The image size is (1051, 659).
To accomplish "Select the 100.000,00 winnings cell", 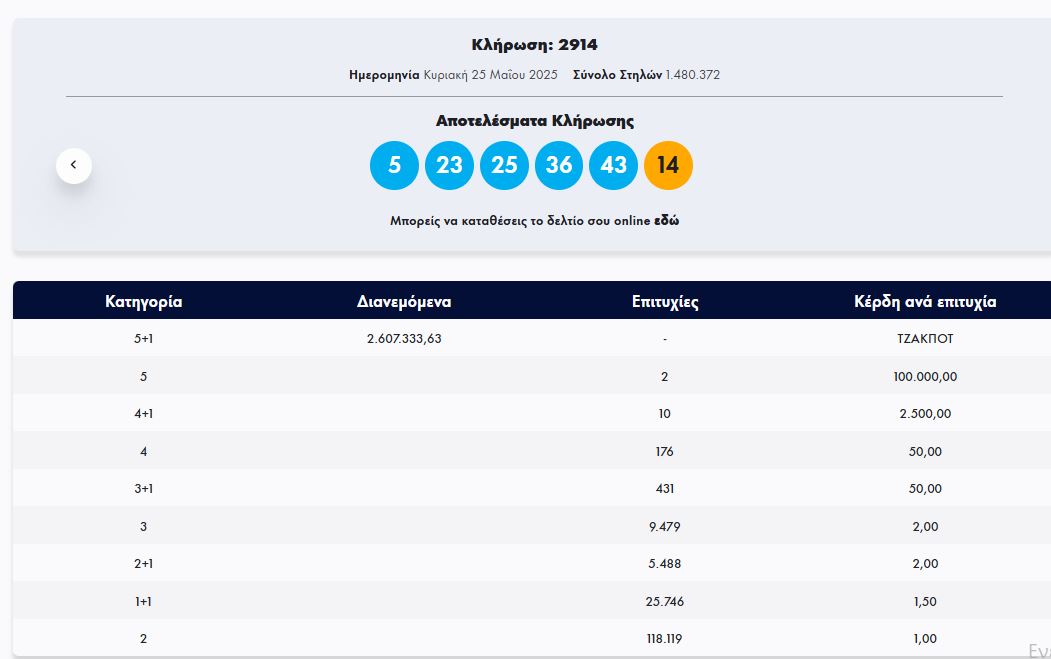I will 925,377.
